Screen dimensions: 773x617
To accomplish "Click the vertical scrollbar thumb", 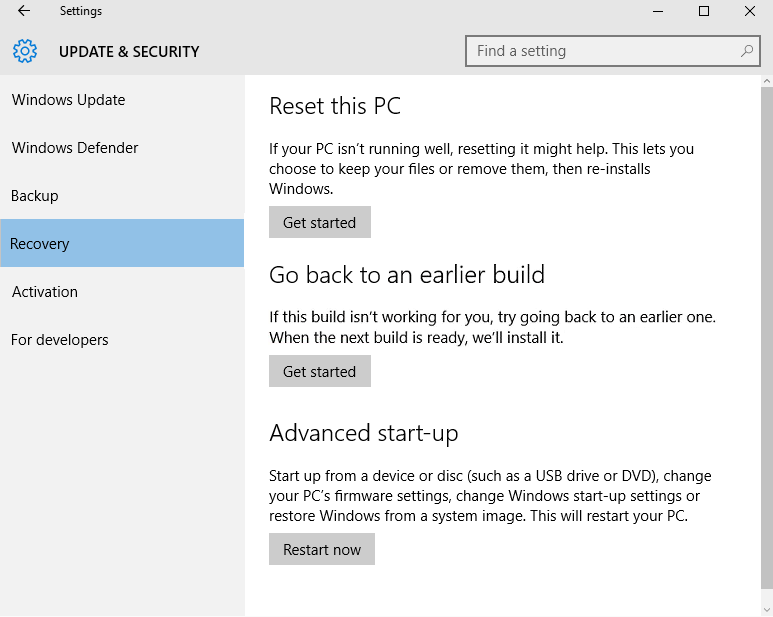I will pos(767,338).
